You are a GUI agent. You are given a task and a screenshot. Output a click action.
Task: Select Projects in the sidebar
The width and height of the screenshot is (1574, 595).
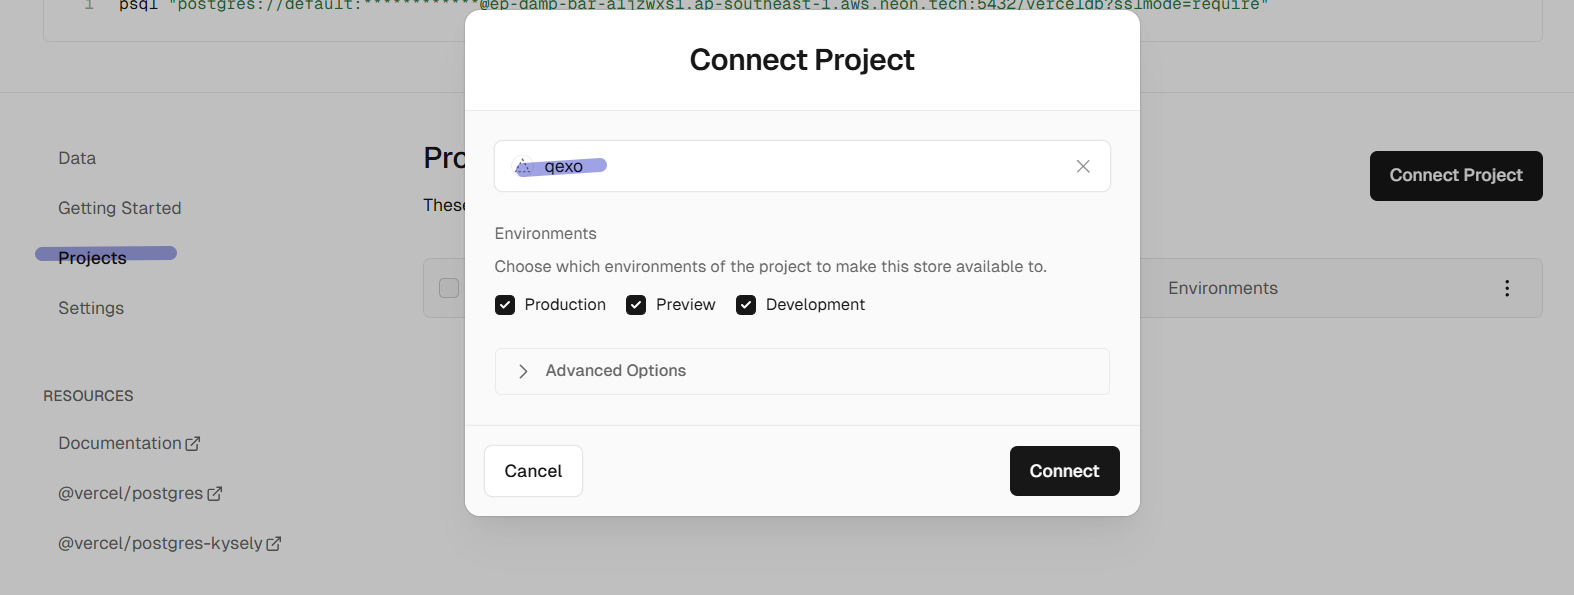click(x=93, y=258)
